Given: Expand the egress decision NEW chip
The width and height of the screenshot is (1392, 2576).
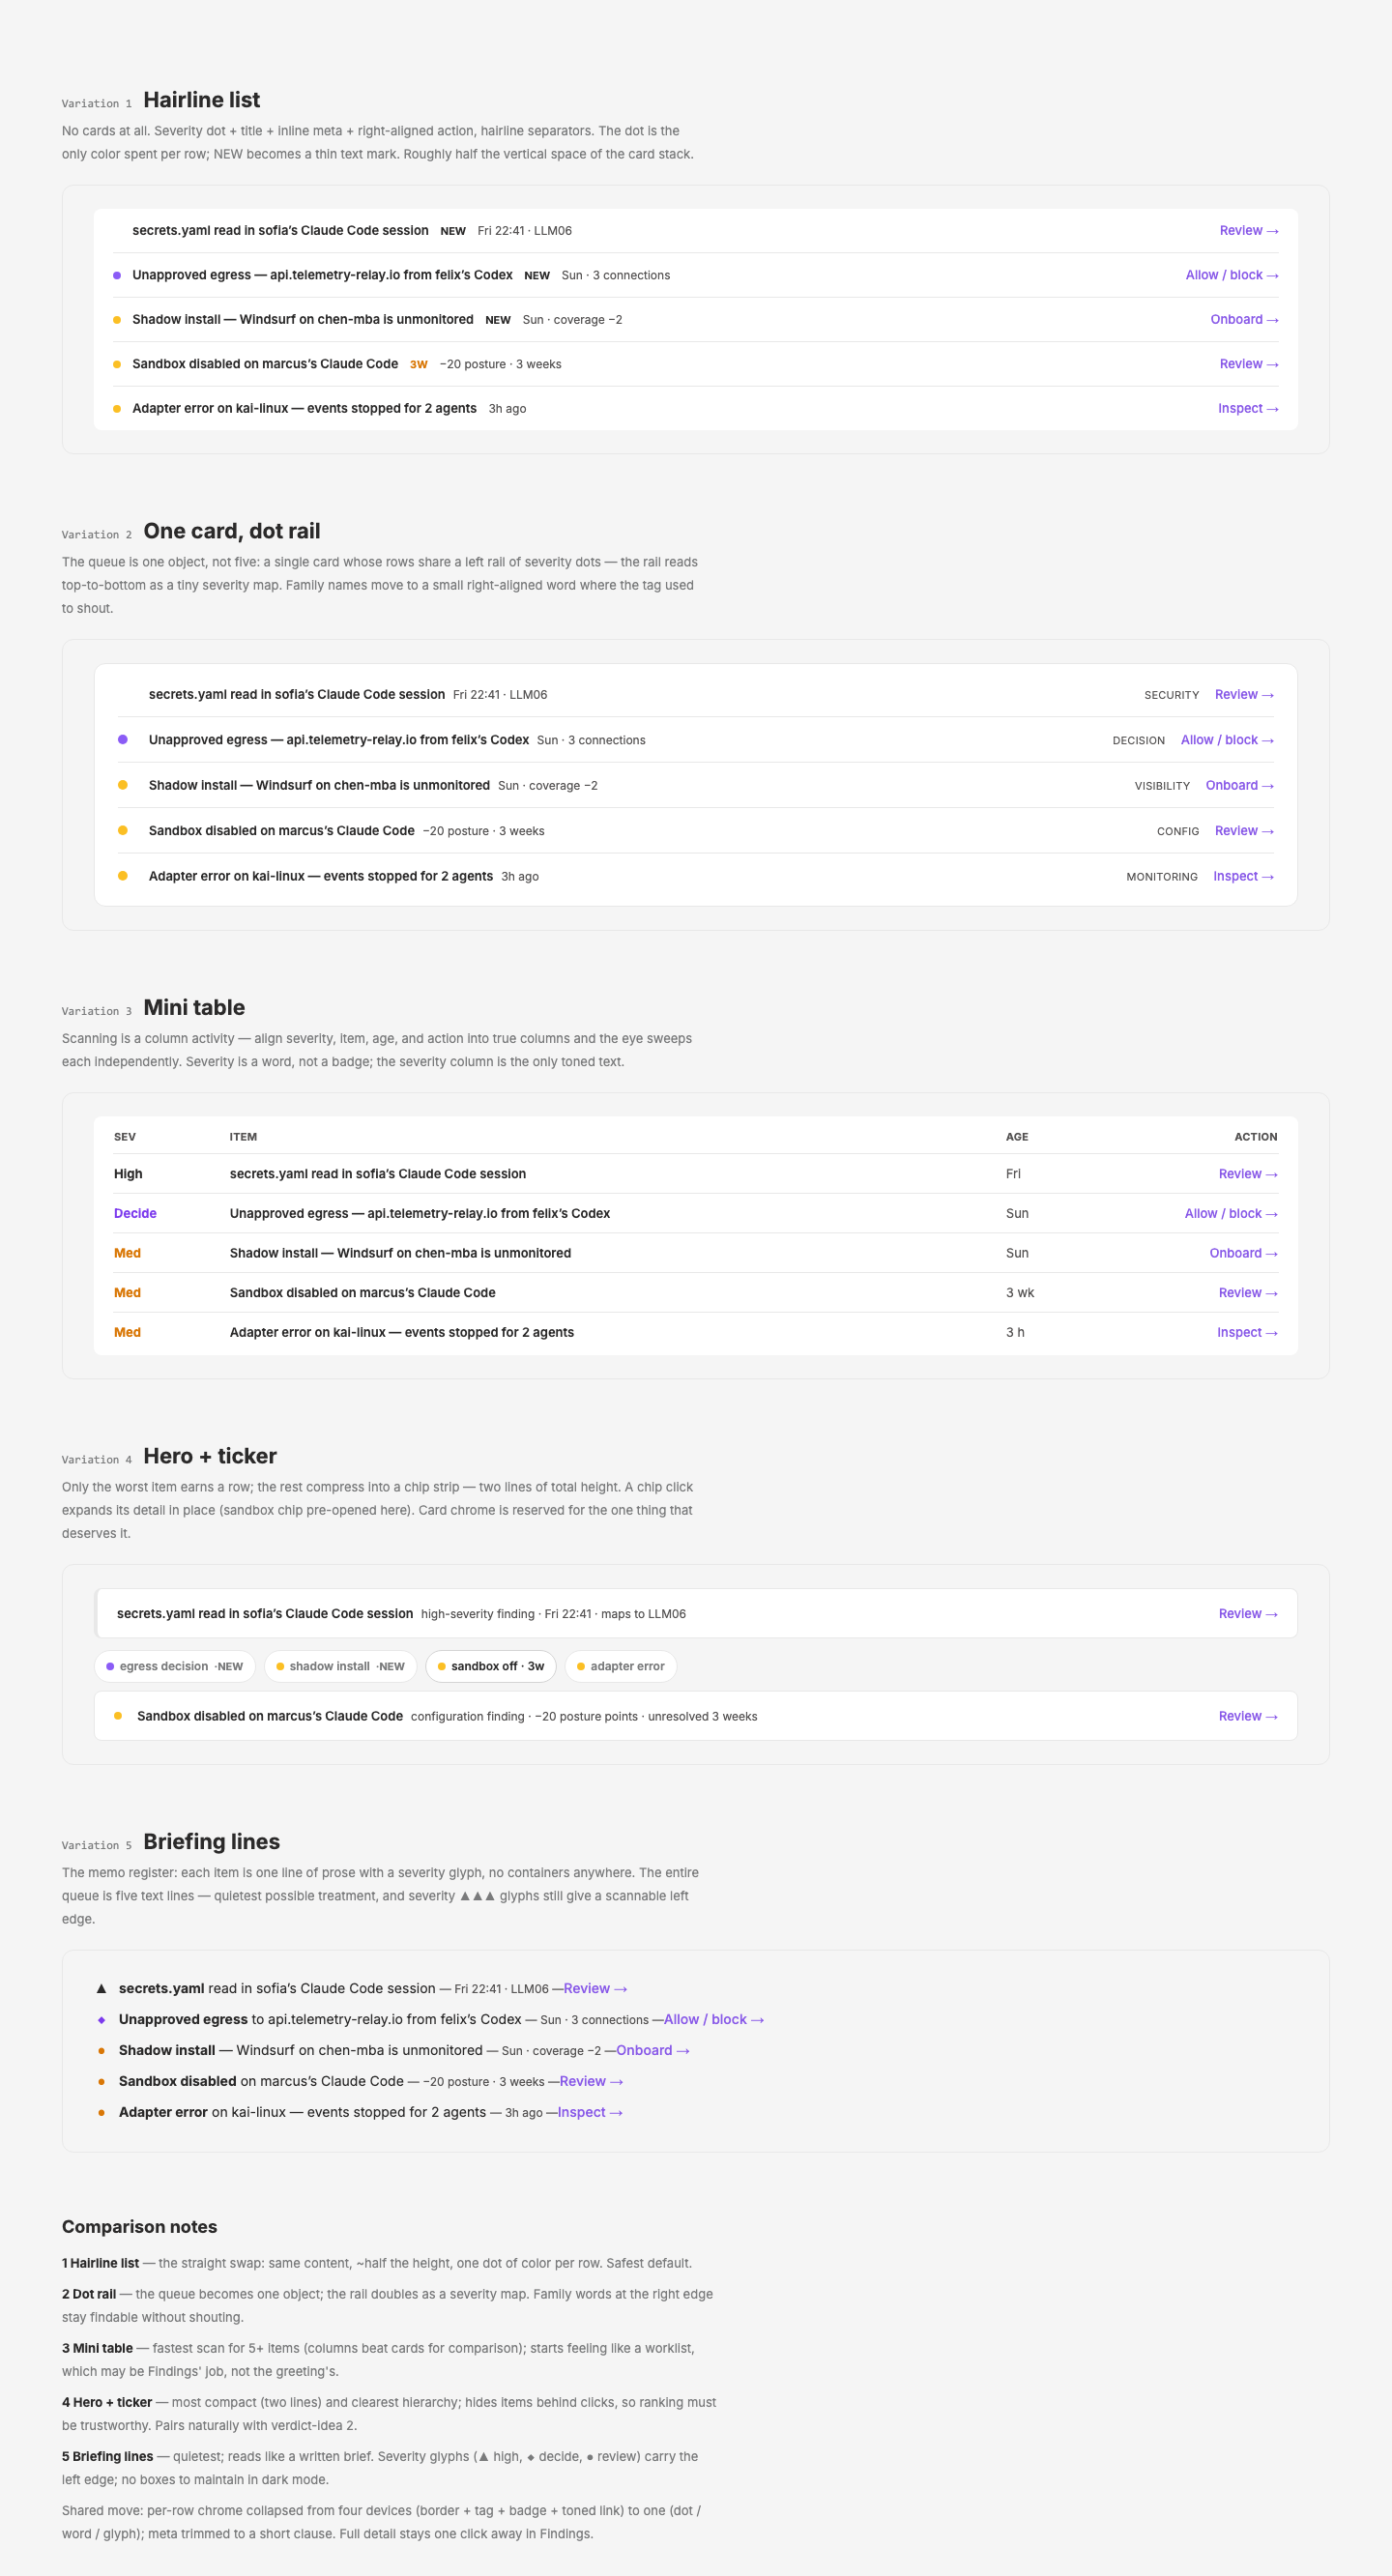Looking at the screenshot, I should click(x=175, y=1666).
